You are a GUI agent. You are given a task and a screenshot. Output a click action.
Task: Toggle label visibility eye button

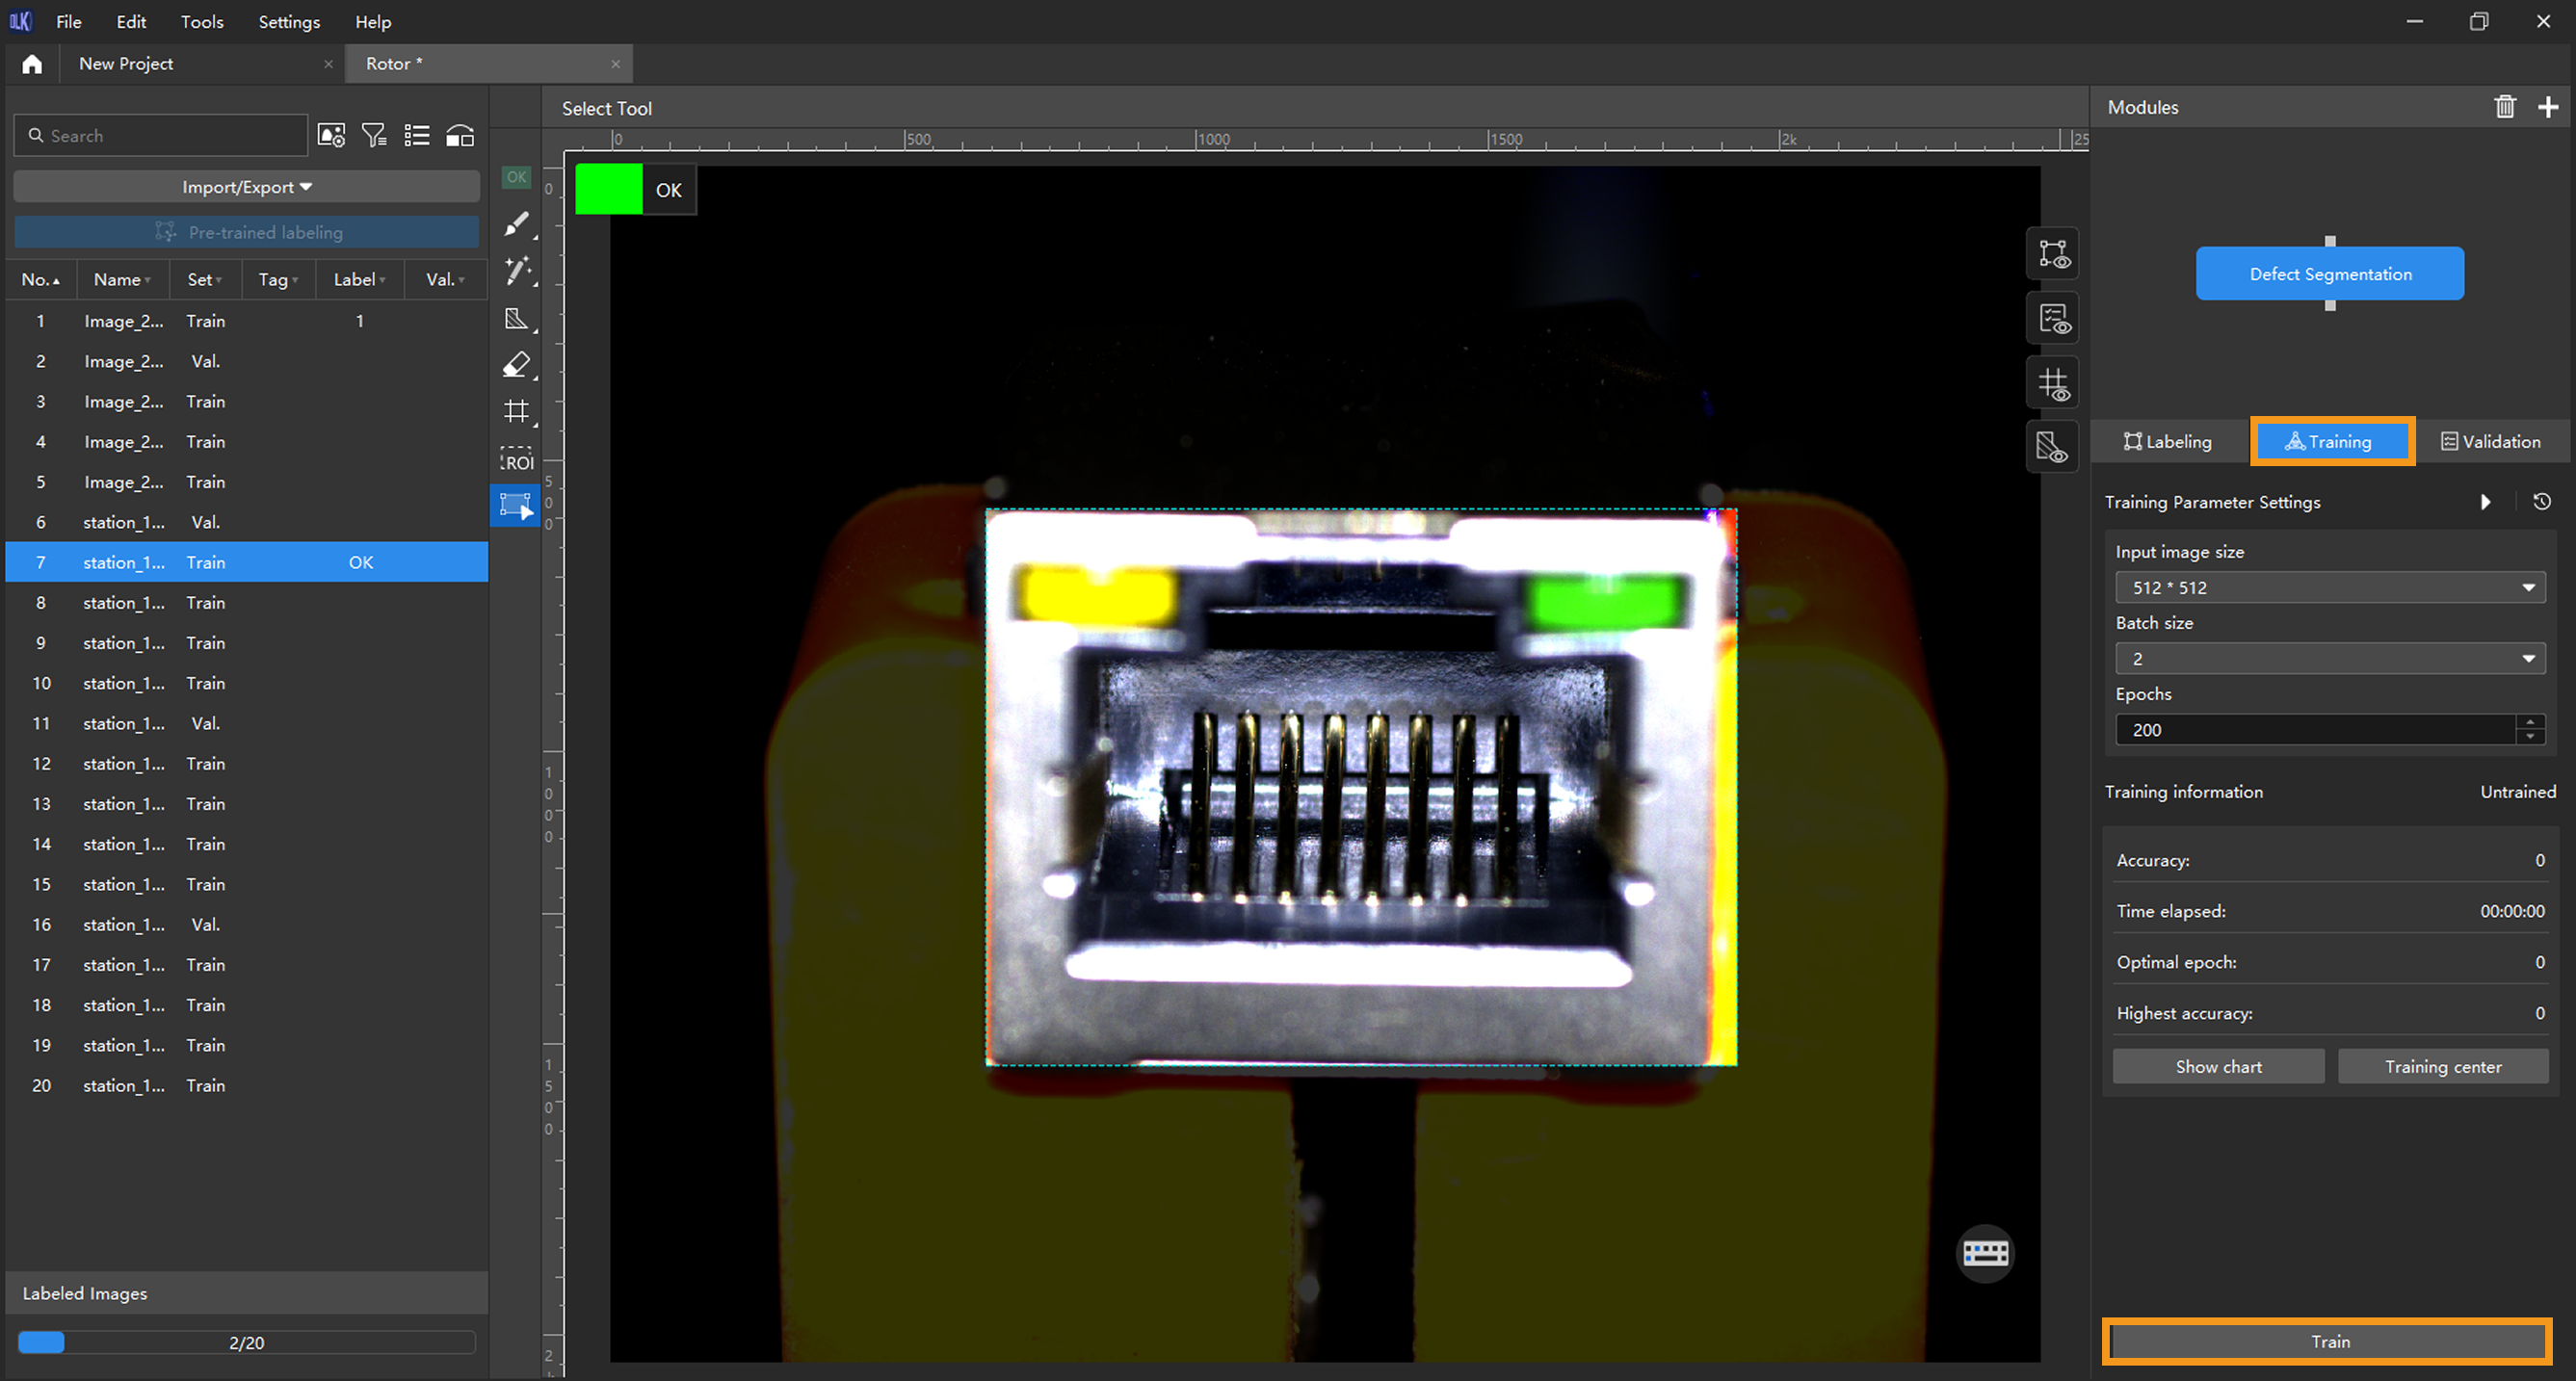pos(2052,254)
